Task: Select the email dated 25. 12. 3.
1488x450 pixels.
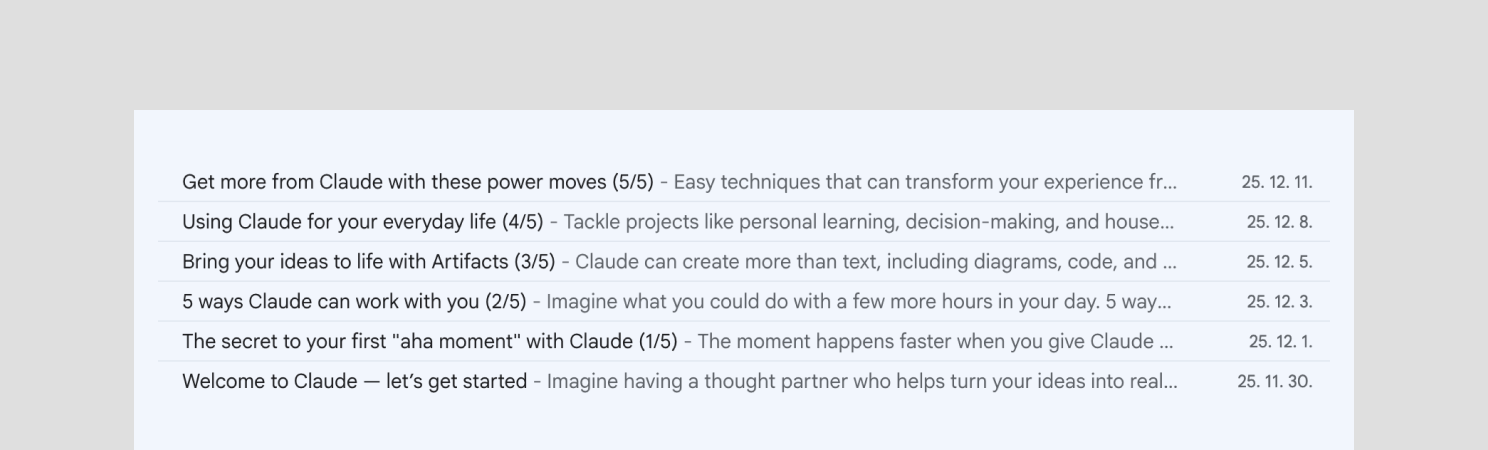Action: point(1279,302)
